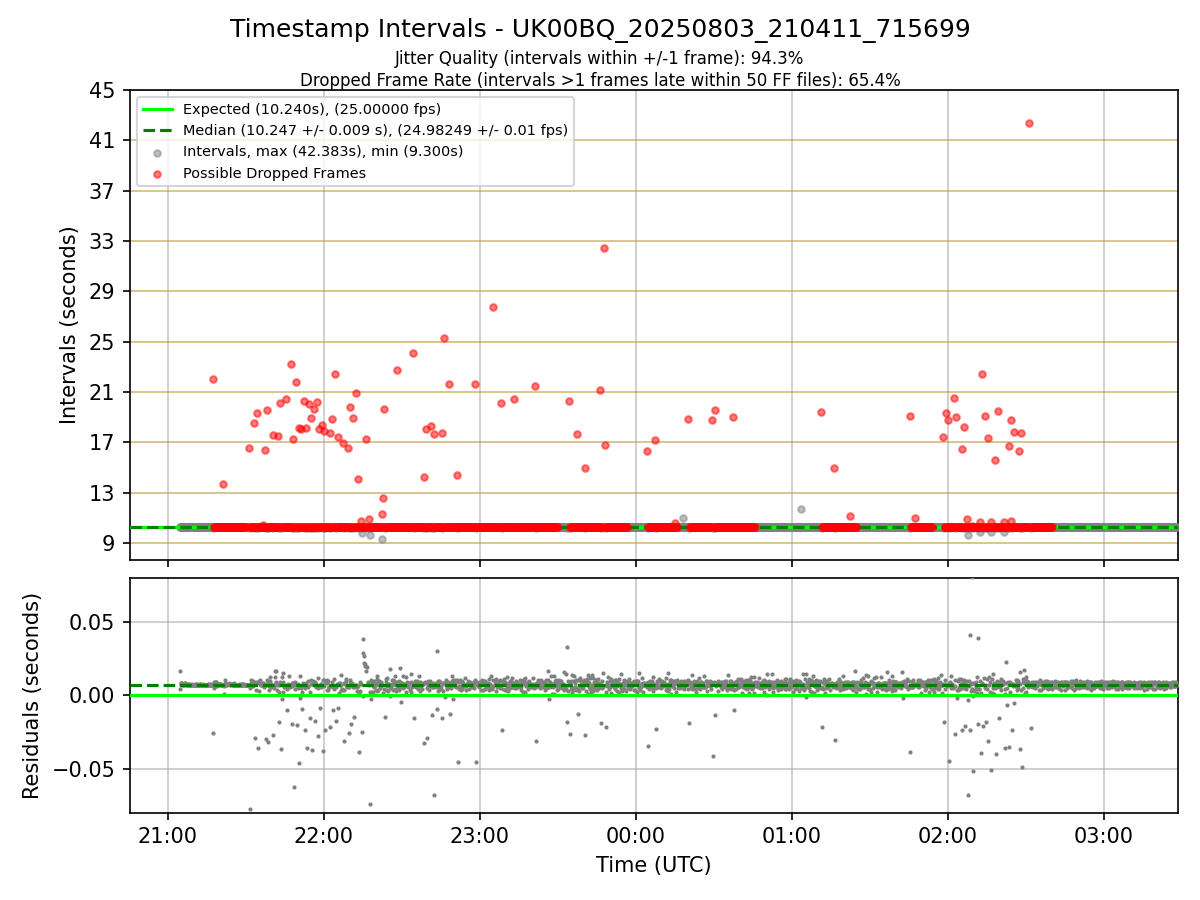Click the red dot legend marker
The image size is (1200, 900).
point(159,174)
